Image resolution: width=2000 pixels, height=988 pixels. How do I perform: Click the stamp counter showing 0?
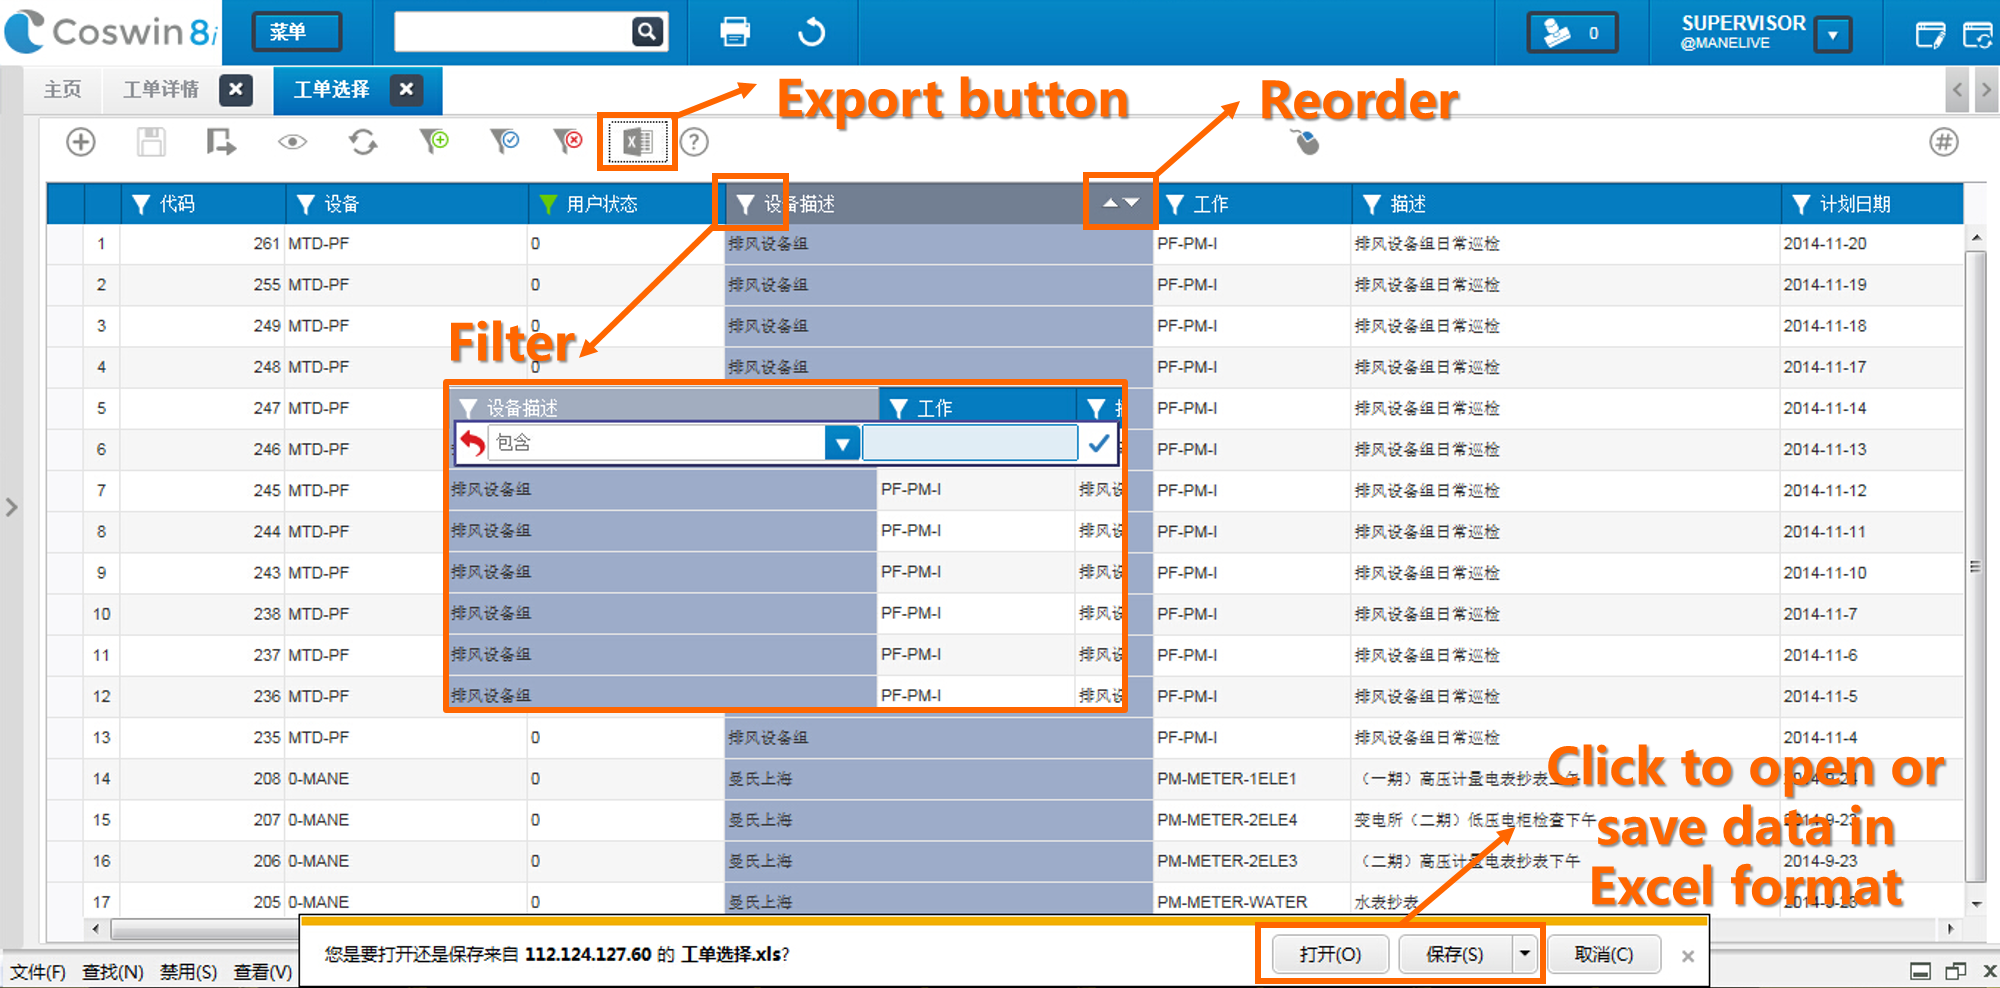click(1570, 31)
